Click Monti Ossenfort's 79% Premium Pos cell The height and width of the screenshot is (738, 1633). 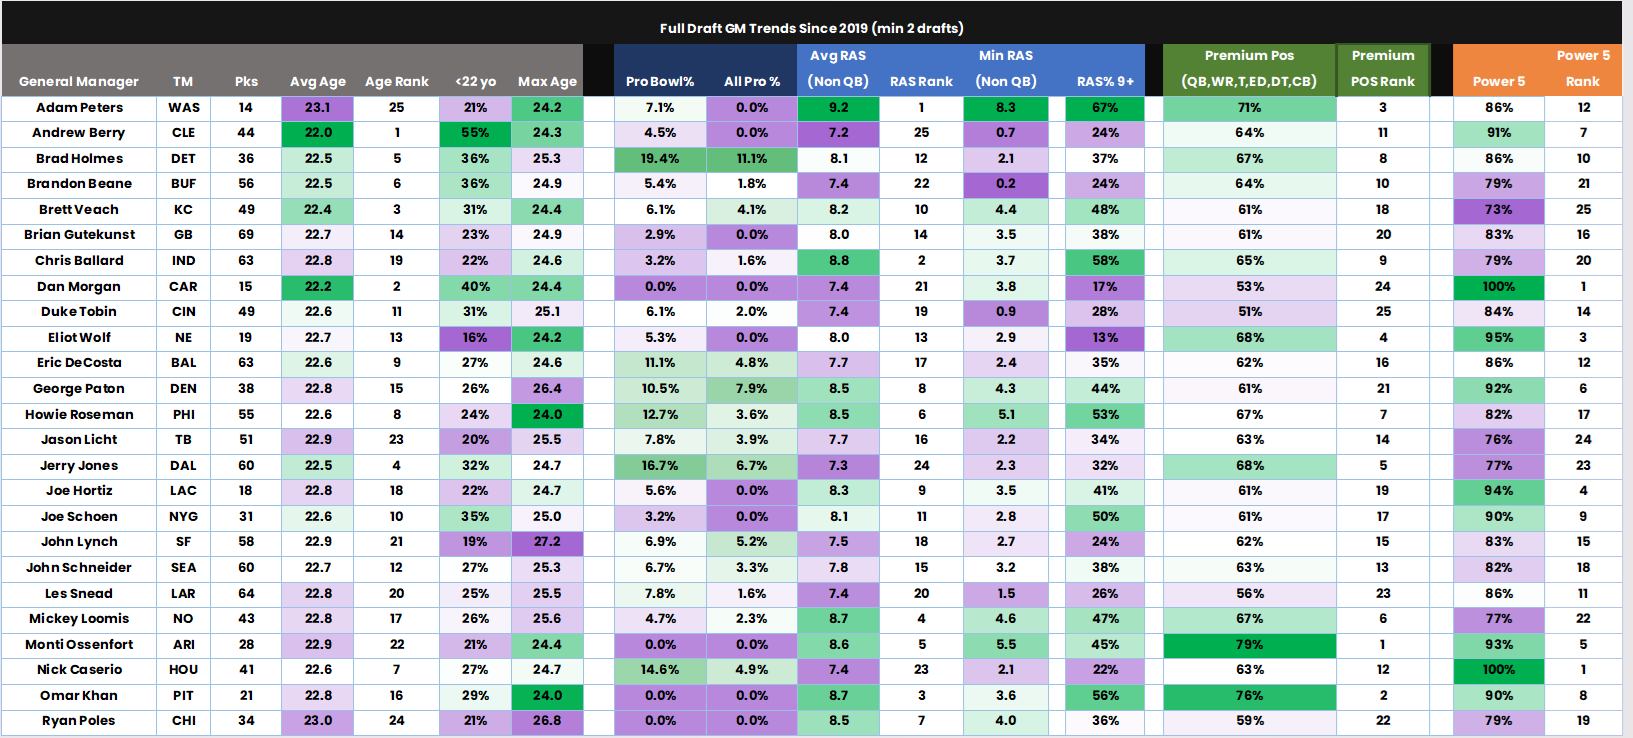(1249, 645)
